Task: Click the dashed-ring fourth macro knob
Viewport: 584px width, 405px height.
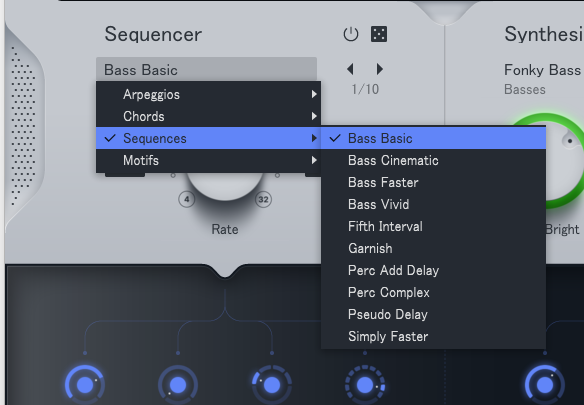Action: click(365, 385)
